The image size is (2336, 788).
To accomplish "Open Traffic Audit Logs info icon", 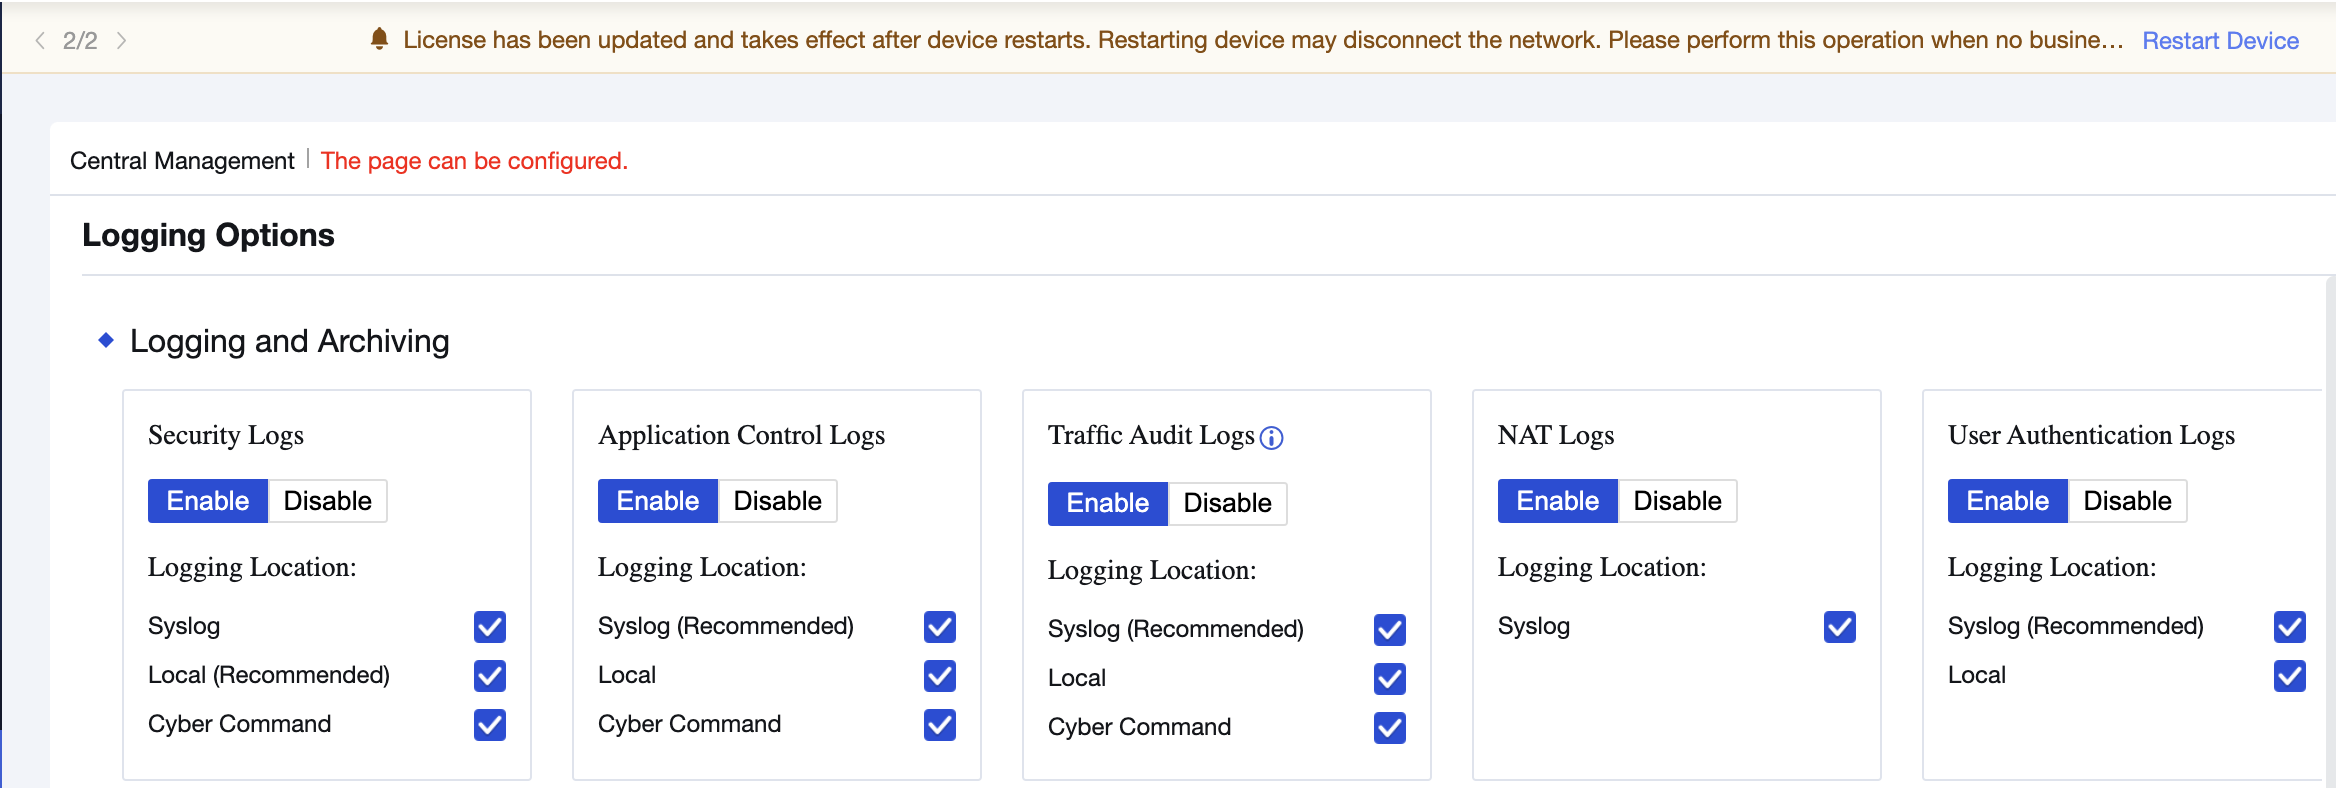I will coord(1271,438).
